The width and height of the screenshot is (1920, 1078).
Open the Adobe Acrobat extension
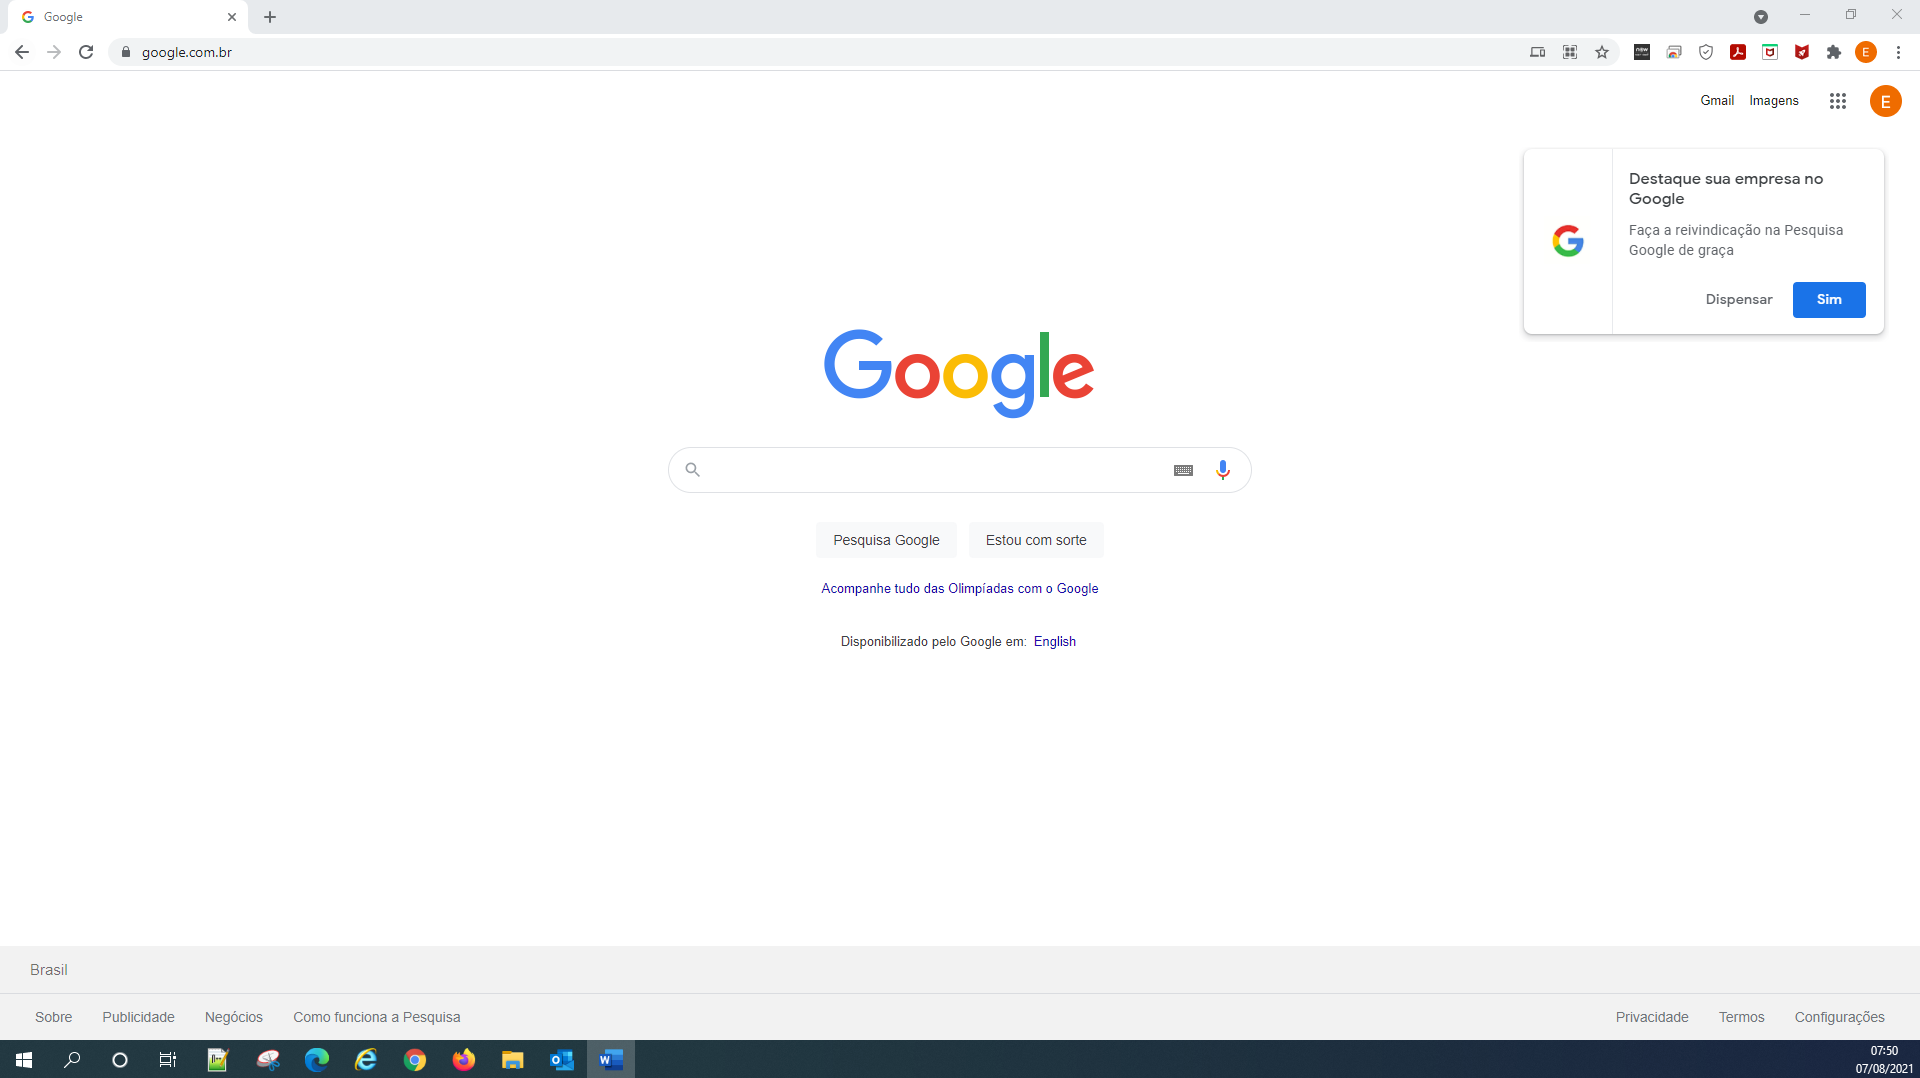(1738, 52)
